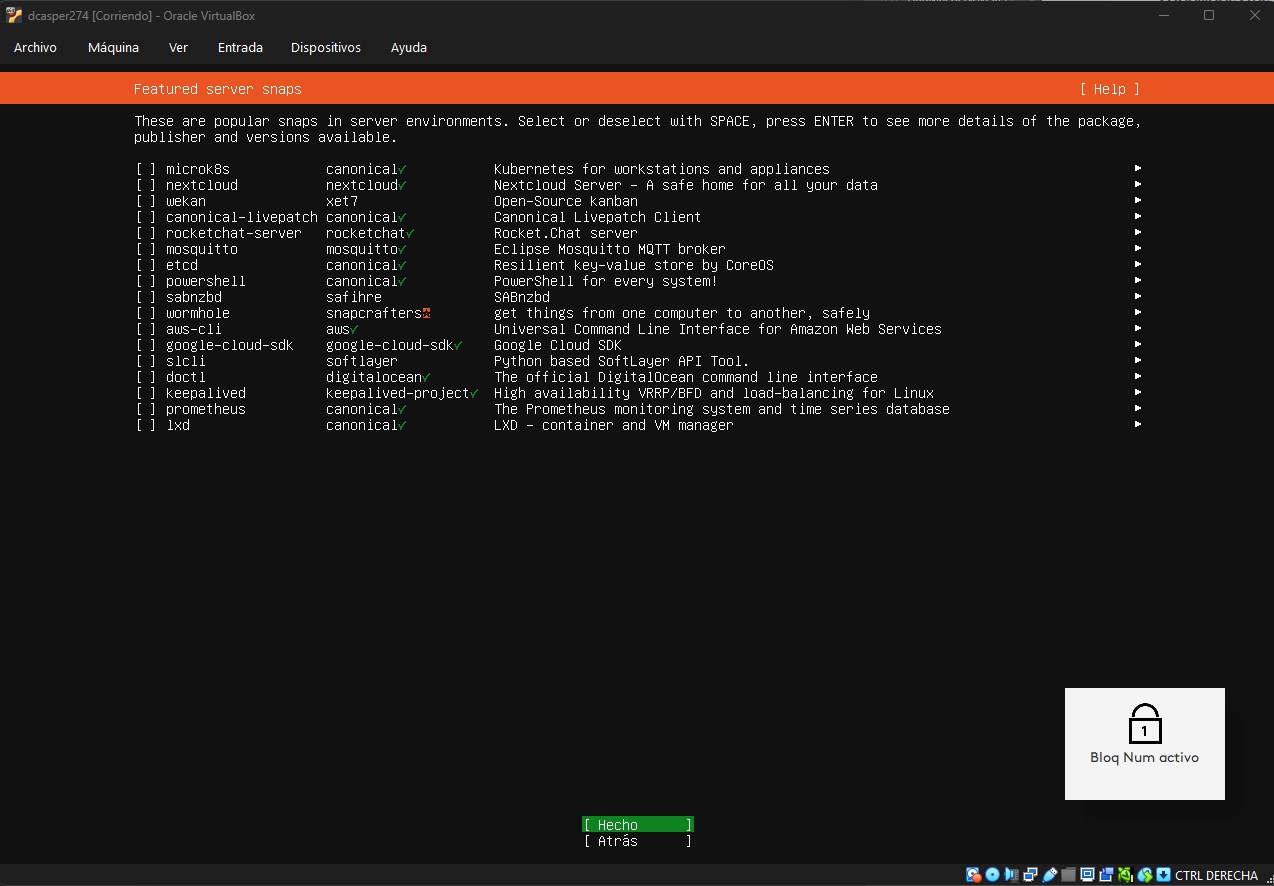Expand details arrow for the lxd row
The height and width of the screenshot is (886, 1274).
click(1138, 425)
